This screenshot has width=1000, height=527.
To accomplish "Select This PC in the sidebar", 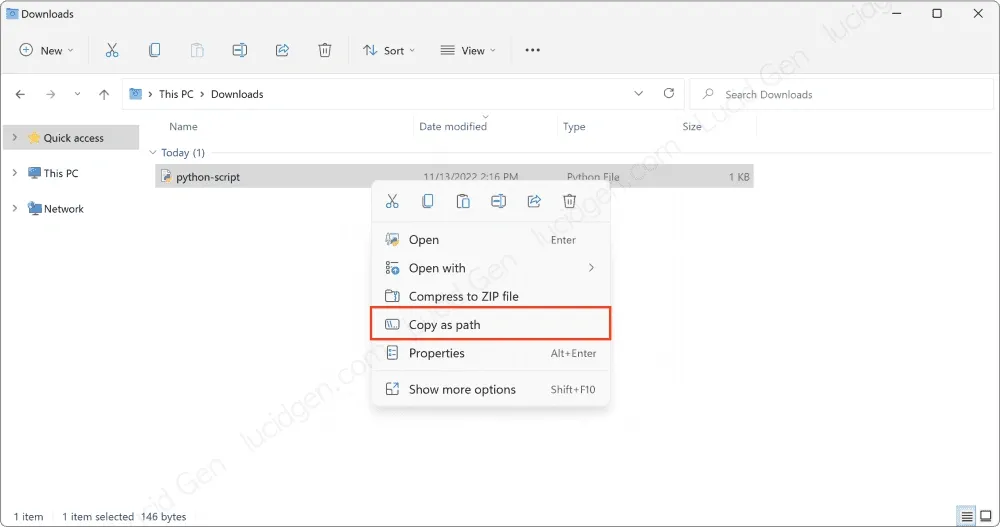I will 61,173.
